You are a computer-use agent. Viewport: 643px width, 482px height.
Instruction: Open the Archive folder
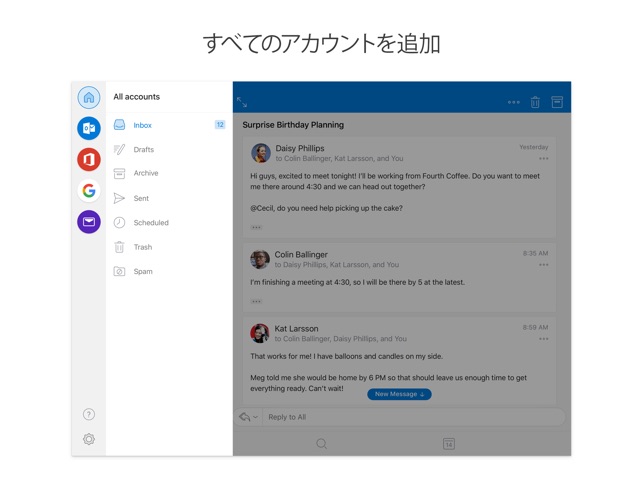tap(169, 174)
